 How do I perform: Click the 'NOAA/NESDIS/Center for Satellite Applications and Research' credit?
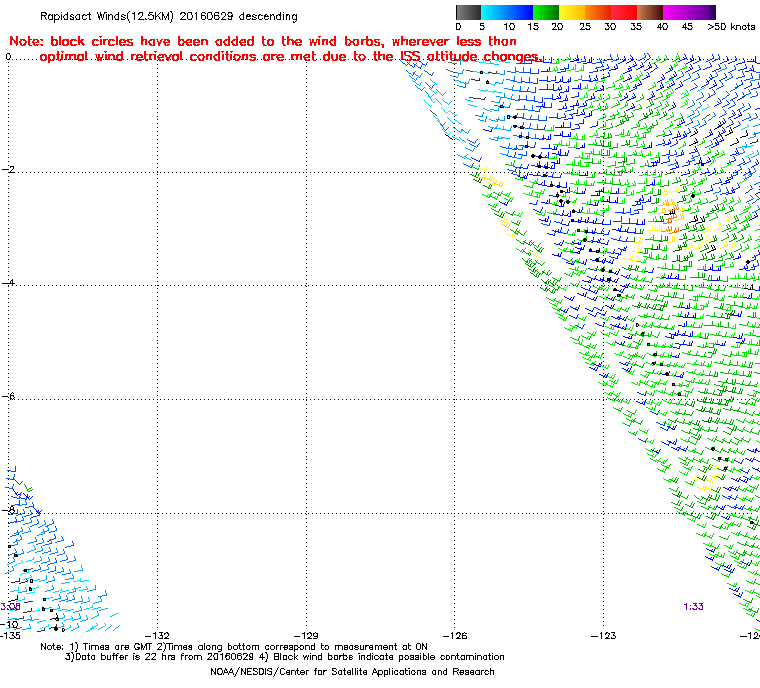352,672
